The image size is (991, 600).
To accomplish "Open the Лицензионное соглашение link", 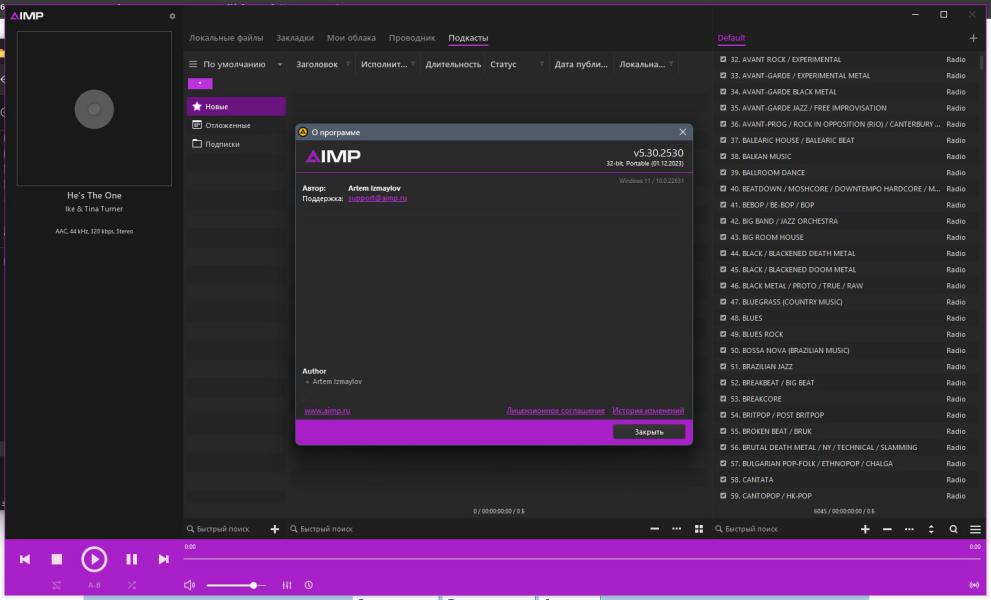I will [x=556, y=411].
